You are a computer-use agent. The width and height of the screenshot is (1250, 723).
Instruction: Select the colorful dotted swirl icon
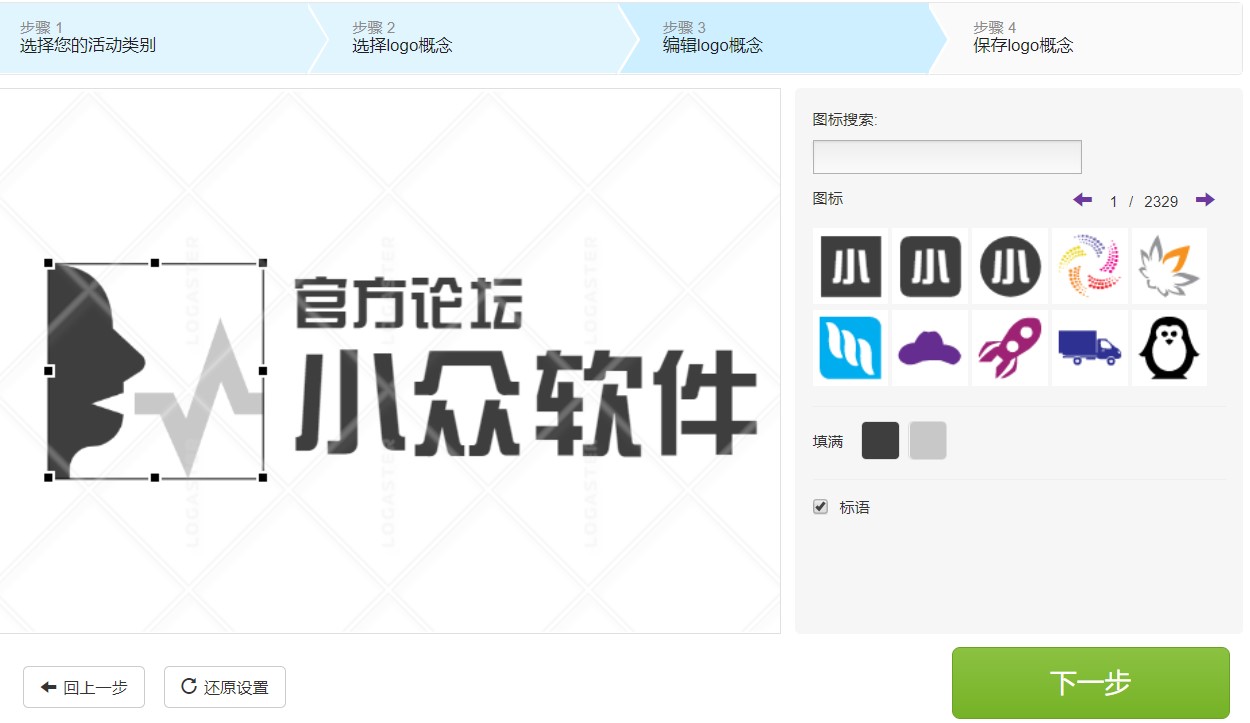tap(1089, 266)
